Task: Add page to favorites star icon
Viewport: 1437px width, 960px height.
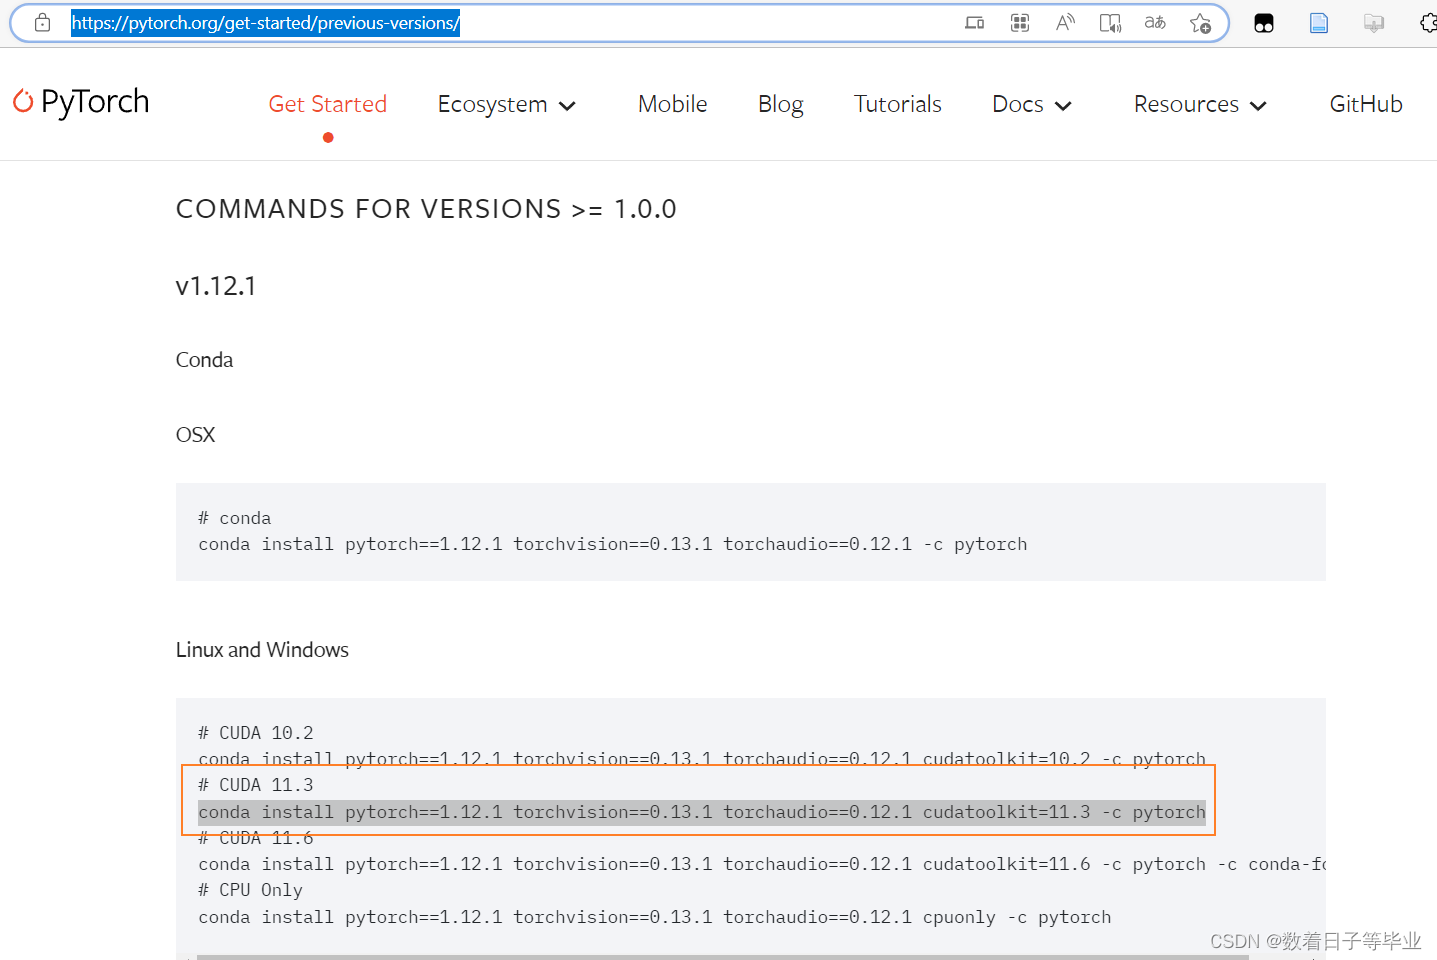Action: tap(1200, 23)
